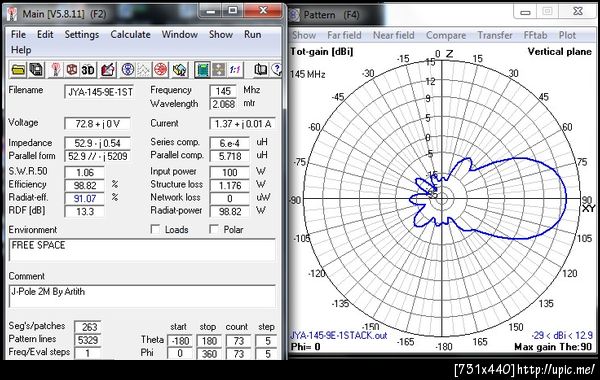The height and width of the screenshot is (380, 600).
Task: Click the Network loss field 0
Action: (x=230, y=198)
